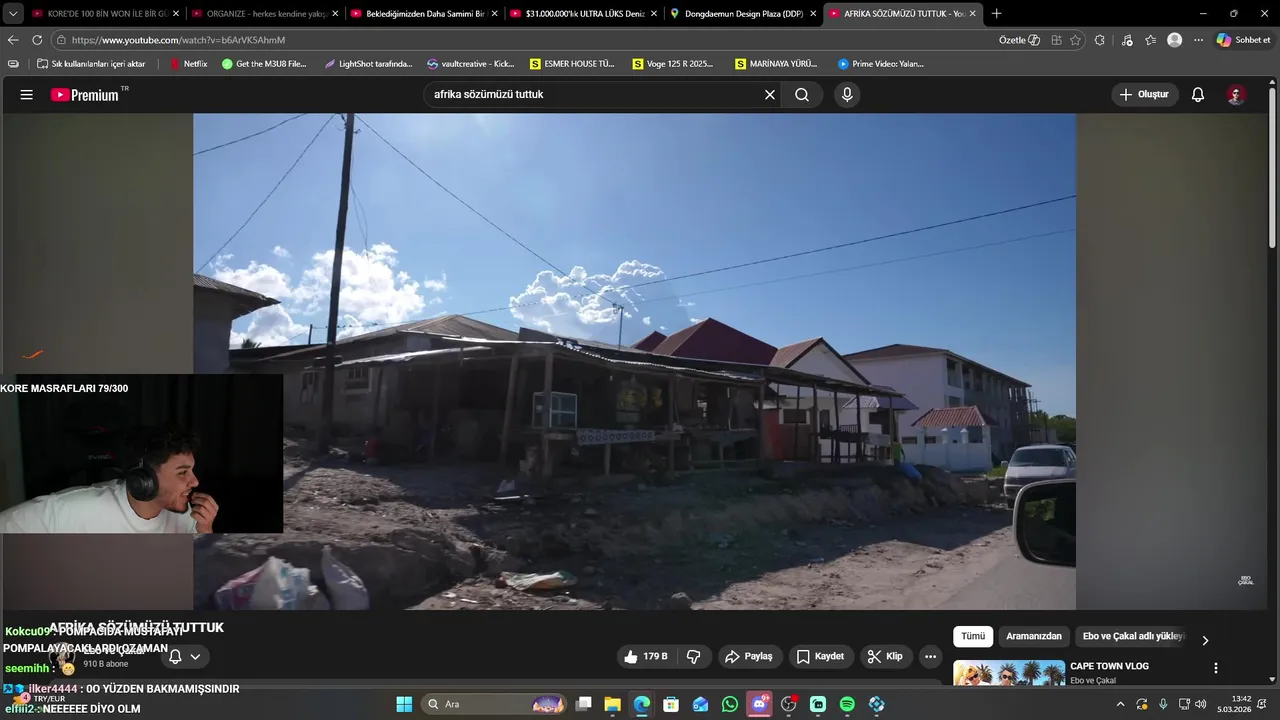Go back with the browser back arrow
Image resolution: width=1280 pixels, height=720 pixels.
pos(13,40)
